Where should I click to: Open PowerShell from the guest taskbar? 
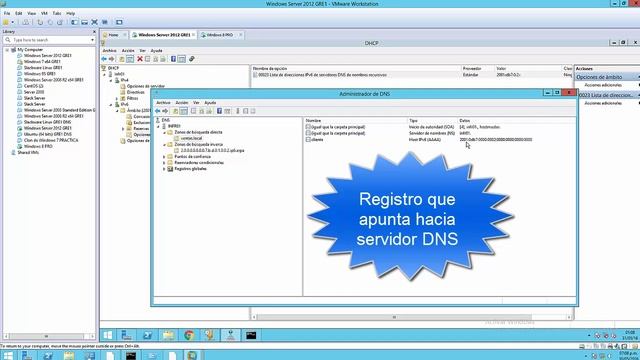coord(147,335)
